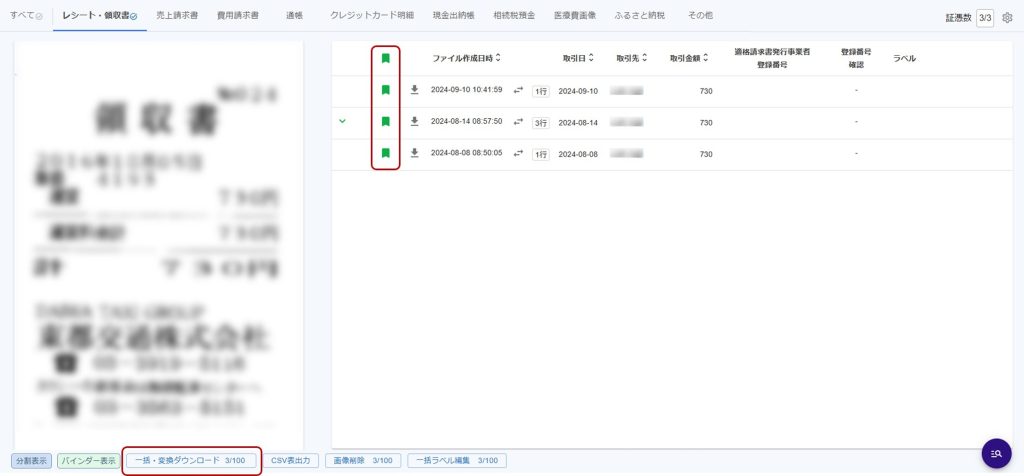
Task: Sort by ファイル作成日時 column
Action: point(466,59)
